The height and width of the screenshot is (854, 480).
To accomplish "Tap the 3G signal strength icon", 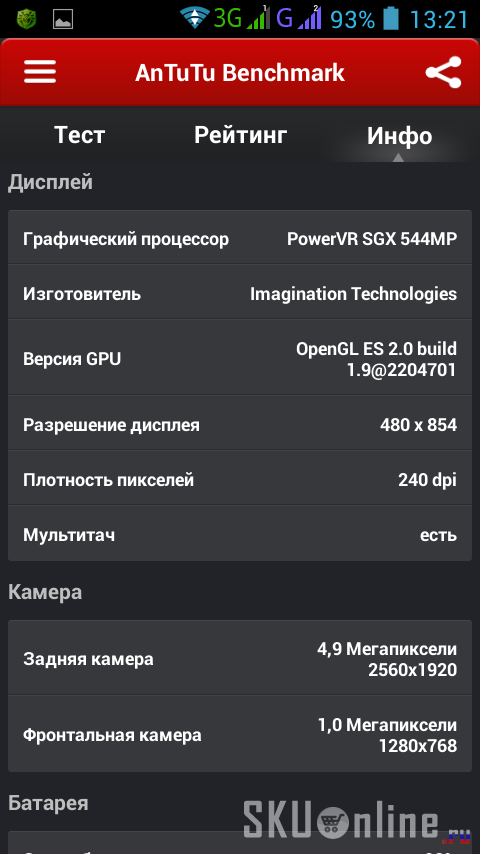I will coord(258,18).
